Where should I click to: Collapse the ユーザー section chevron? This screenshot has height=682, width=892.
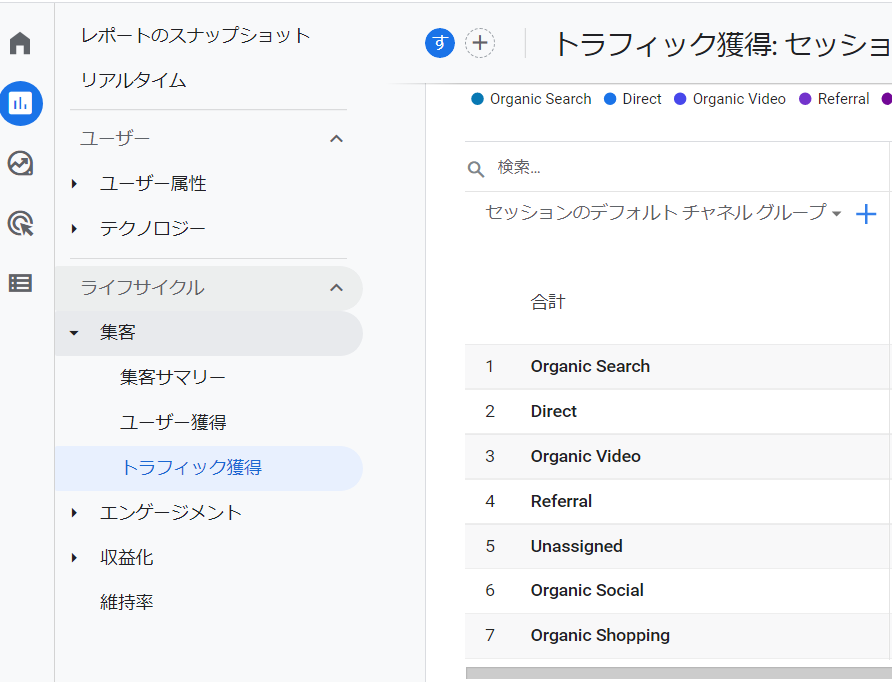pos(337,139)
